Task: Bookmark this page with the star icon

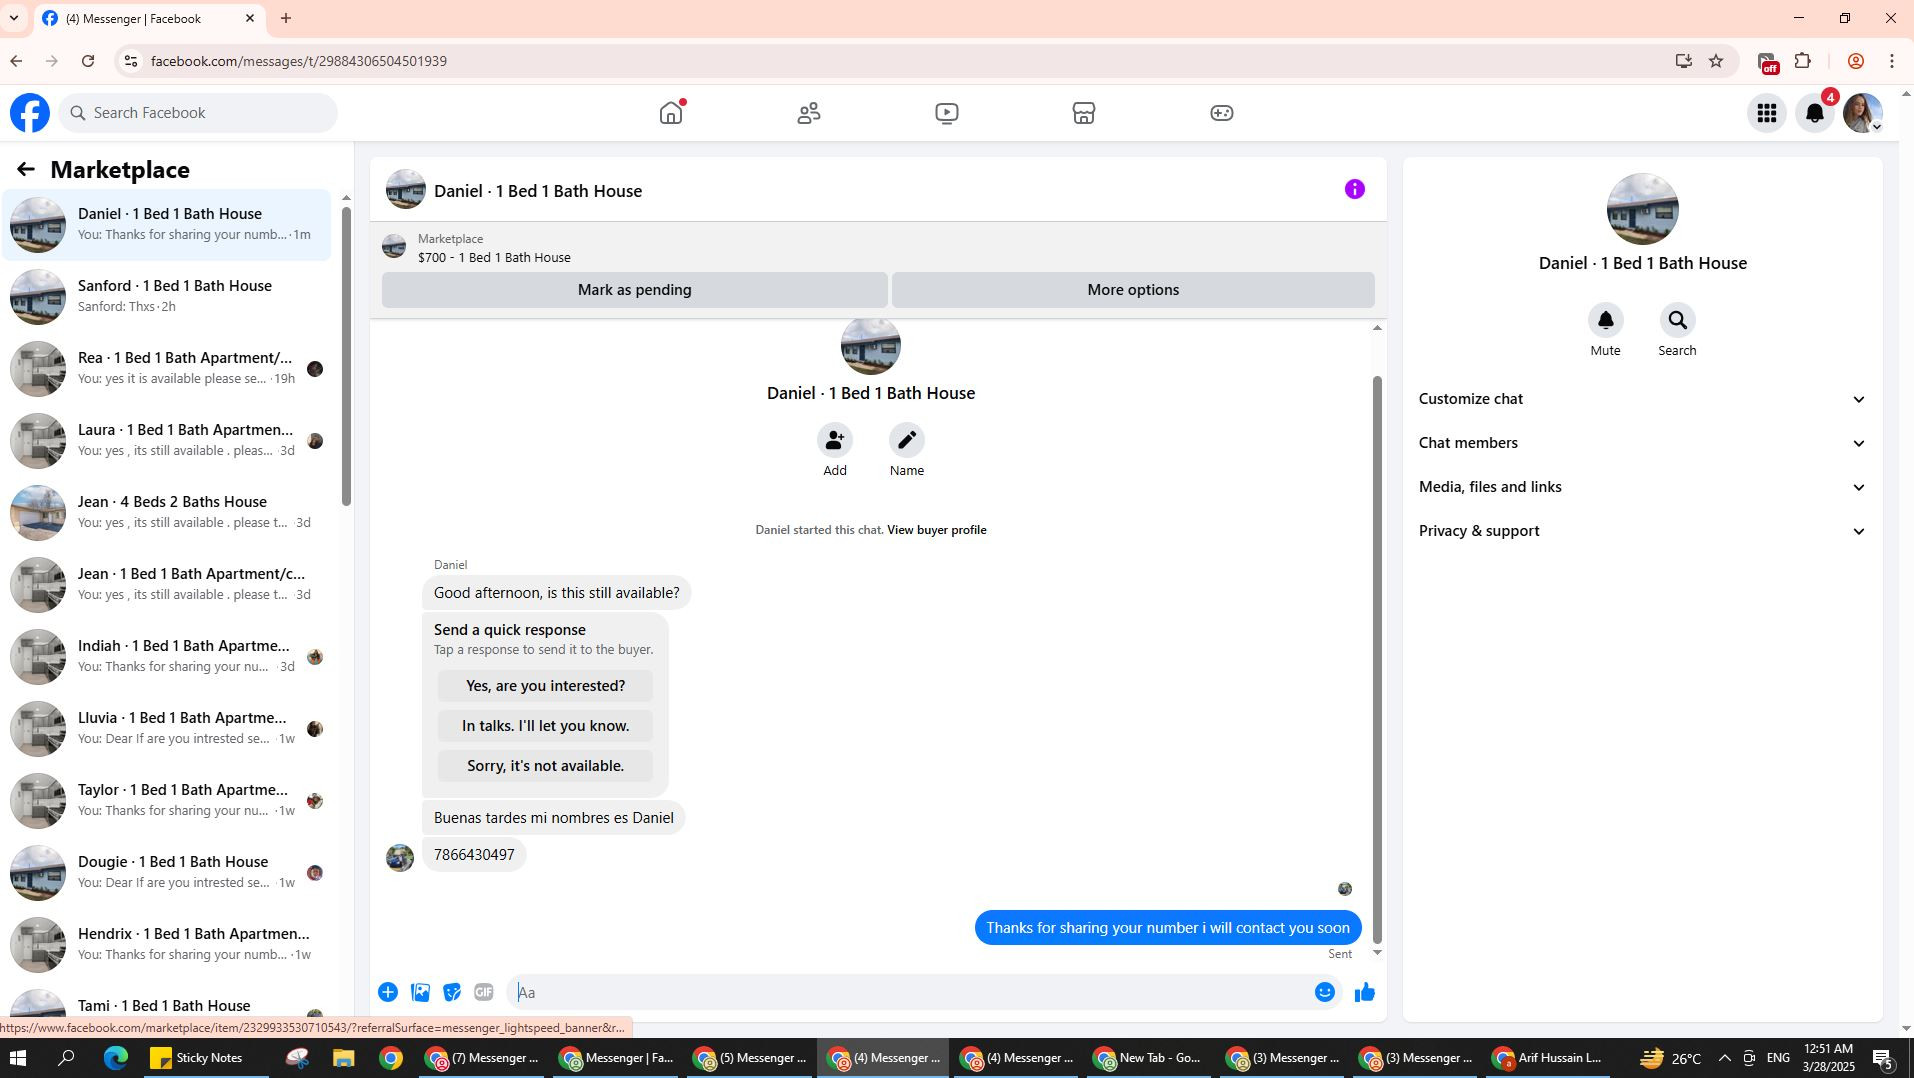Action: click(x=1717, y=61)
